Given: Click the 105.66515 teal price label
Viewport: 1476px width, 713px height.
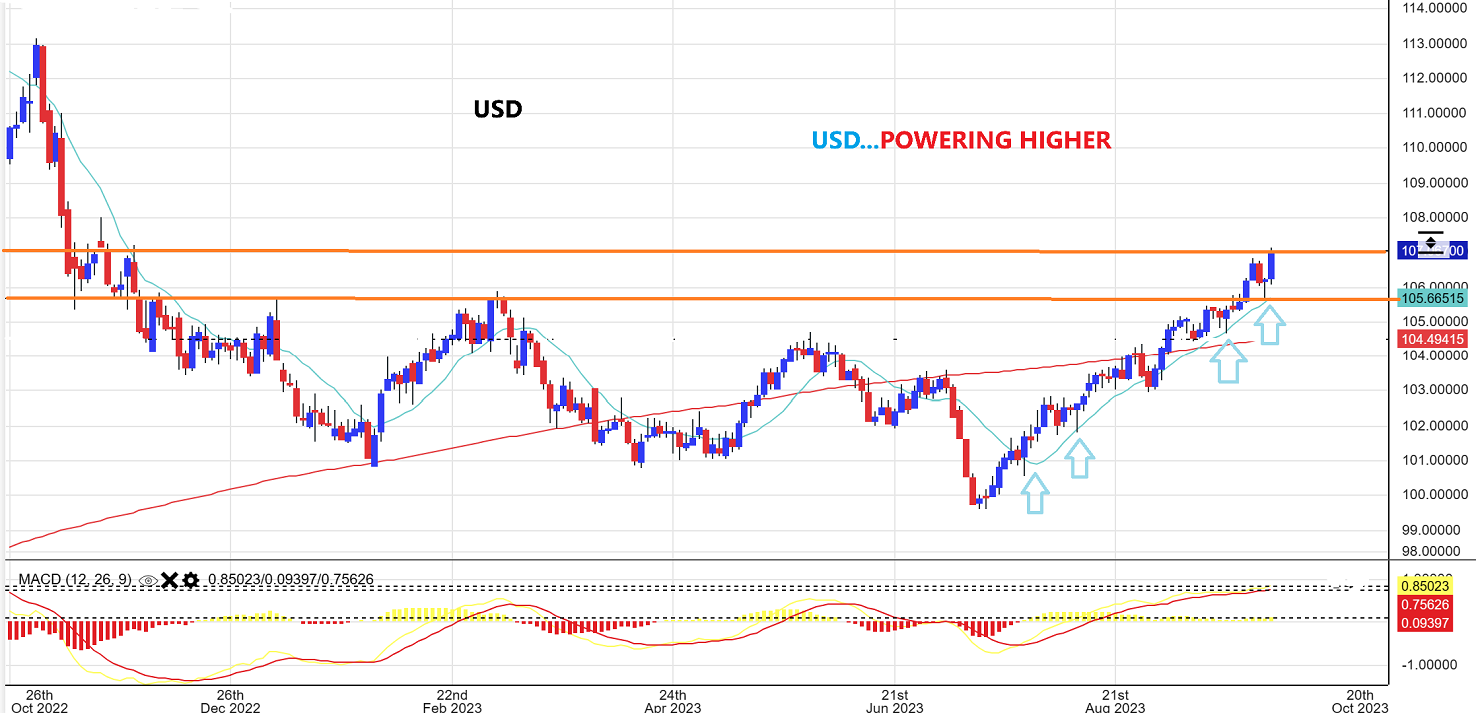Looking at the screenshot, I should coord(1432,298).
